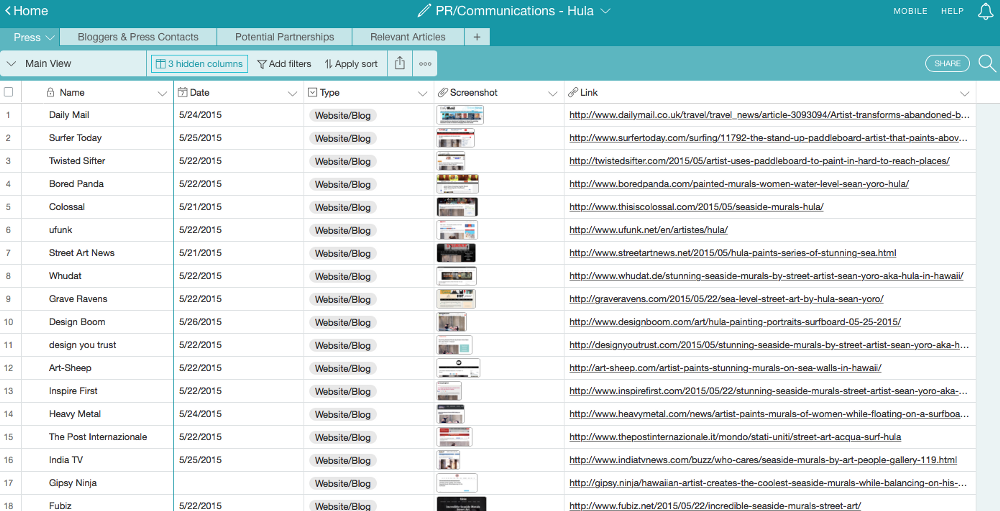1000x511 pixels.
Task: Open Street Art News screenshot thumbnail
Action: (x=456, y=253)
